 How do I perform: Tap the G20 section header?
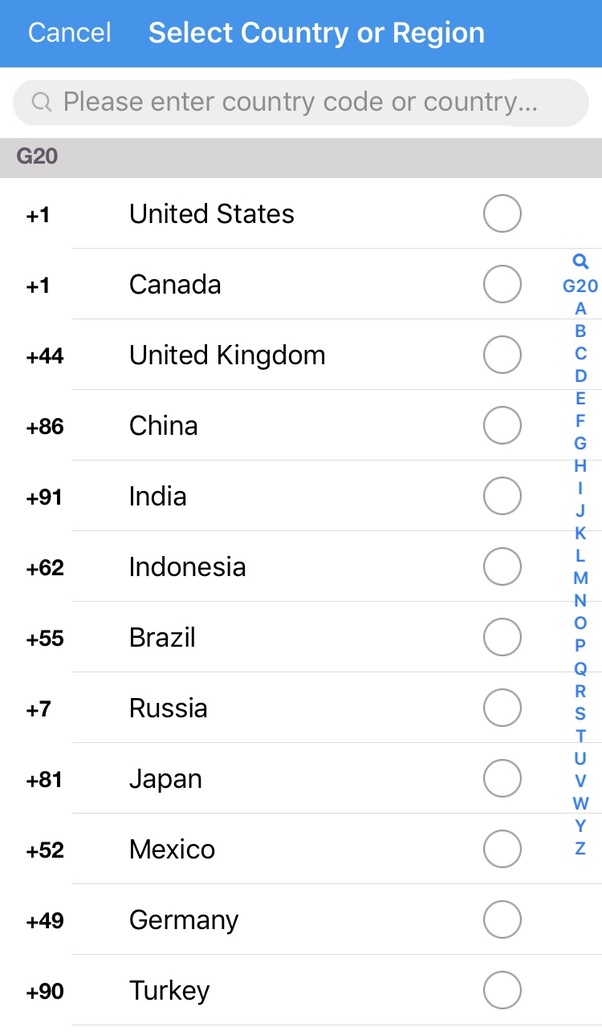[x=300, y=157]
